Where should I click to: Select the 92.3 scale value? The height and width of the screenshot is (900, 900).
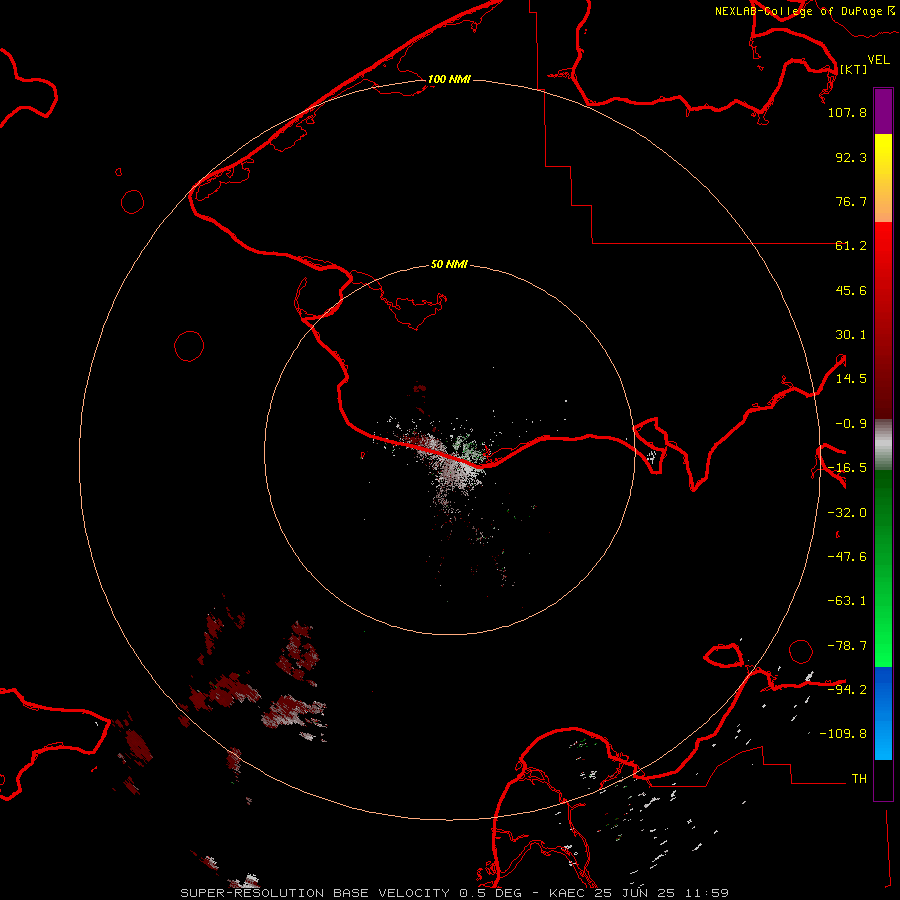coord(851,157)
